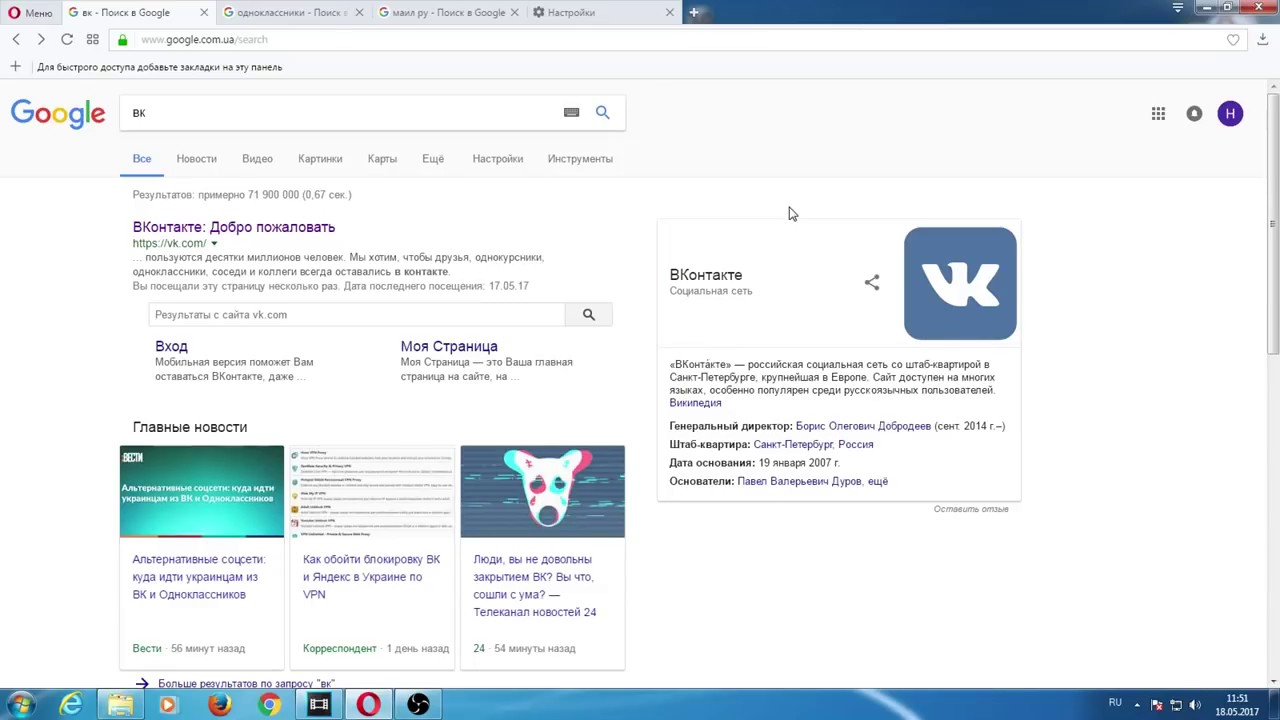Open Павел Валерьевич Дуров link

(x=799, y=481)
